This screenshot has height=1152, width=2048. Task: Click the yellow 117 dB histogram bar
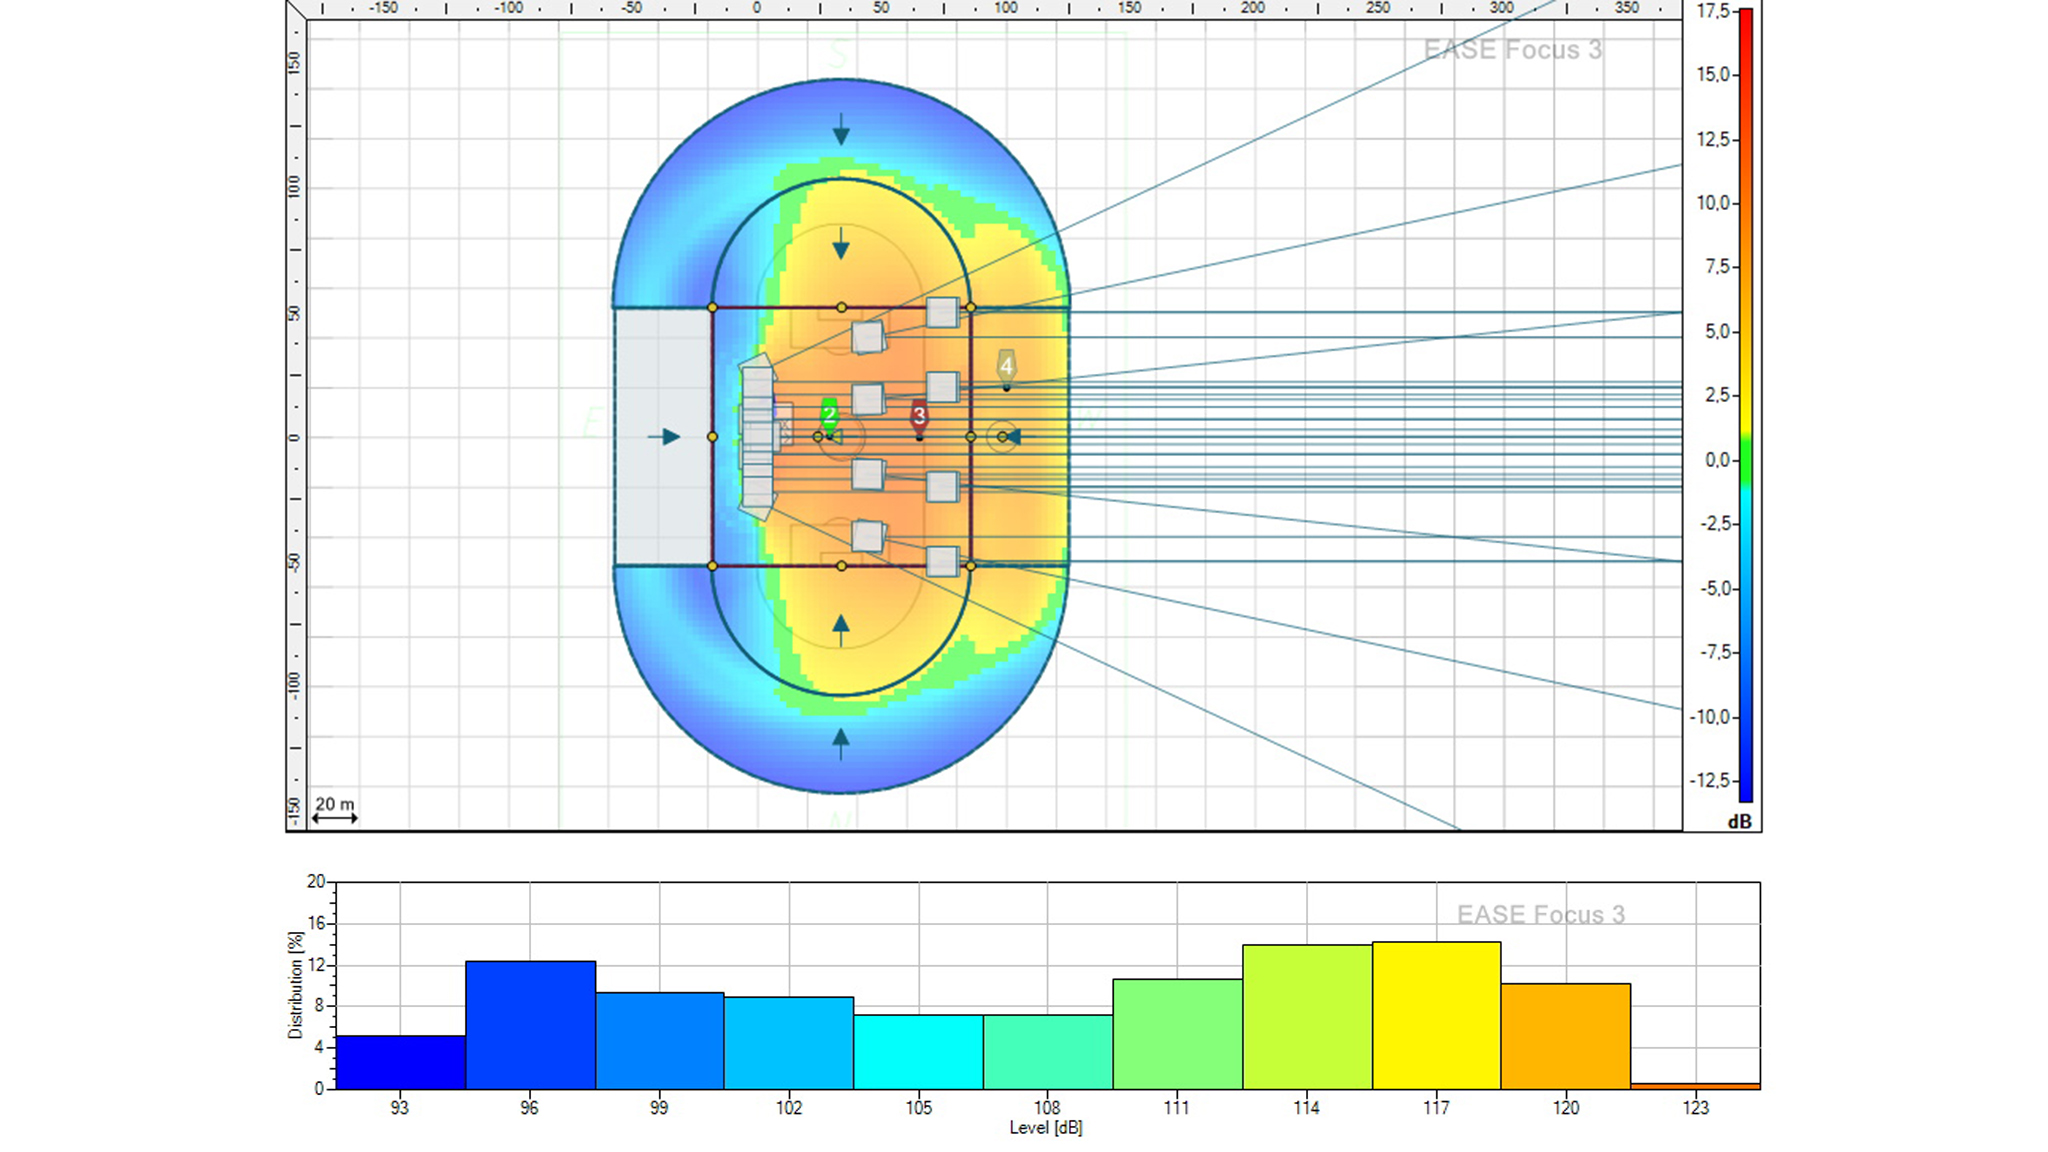point(1436,1015)
